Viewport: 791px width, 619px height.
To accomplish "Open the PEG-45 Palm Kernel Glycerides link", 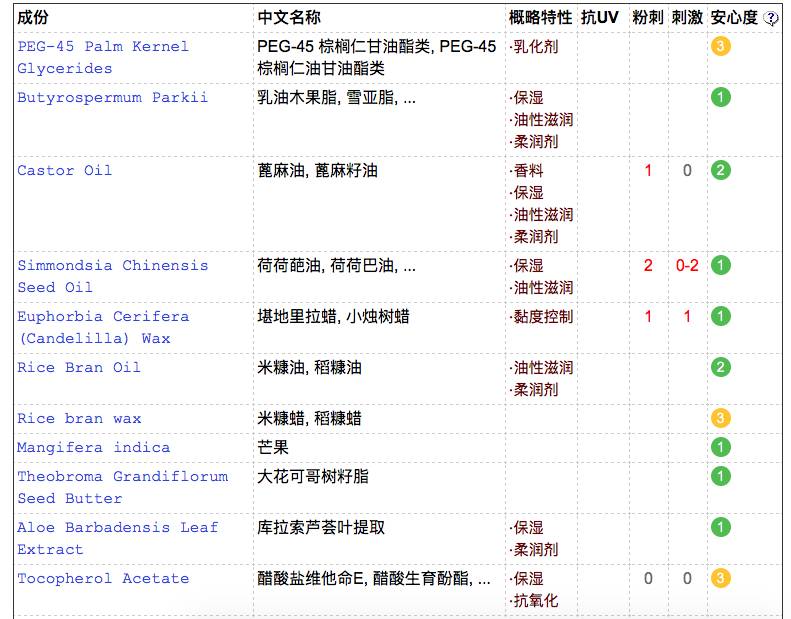I will pos(103,58).
